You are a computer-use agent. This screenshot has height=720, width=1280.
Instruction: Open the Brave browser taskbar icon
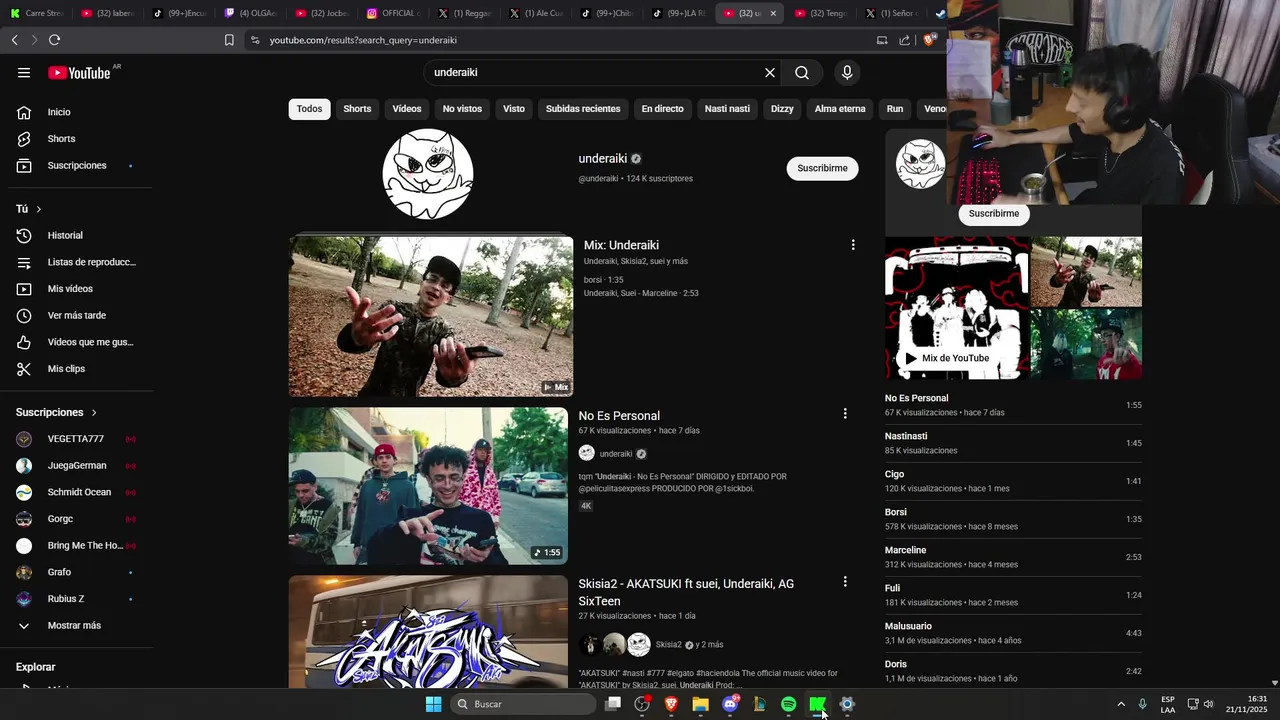[671, 704]
